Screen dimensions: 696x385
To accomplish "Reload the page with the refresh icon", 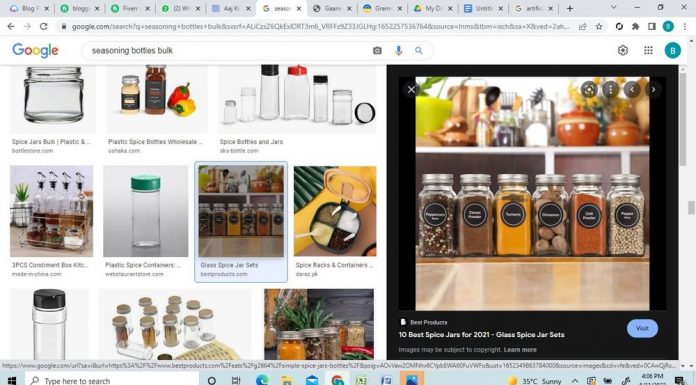I will tap(44, 27).
